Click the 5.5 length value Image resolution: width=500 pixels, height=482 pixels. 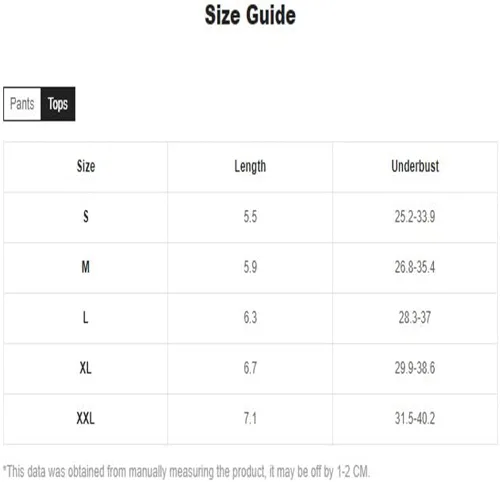click(250, 217)
